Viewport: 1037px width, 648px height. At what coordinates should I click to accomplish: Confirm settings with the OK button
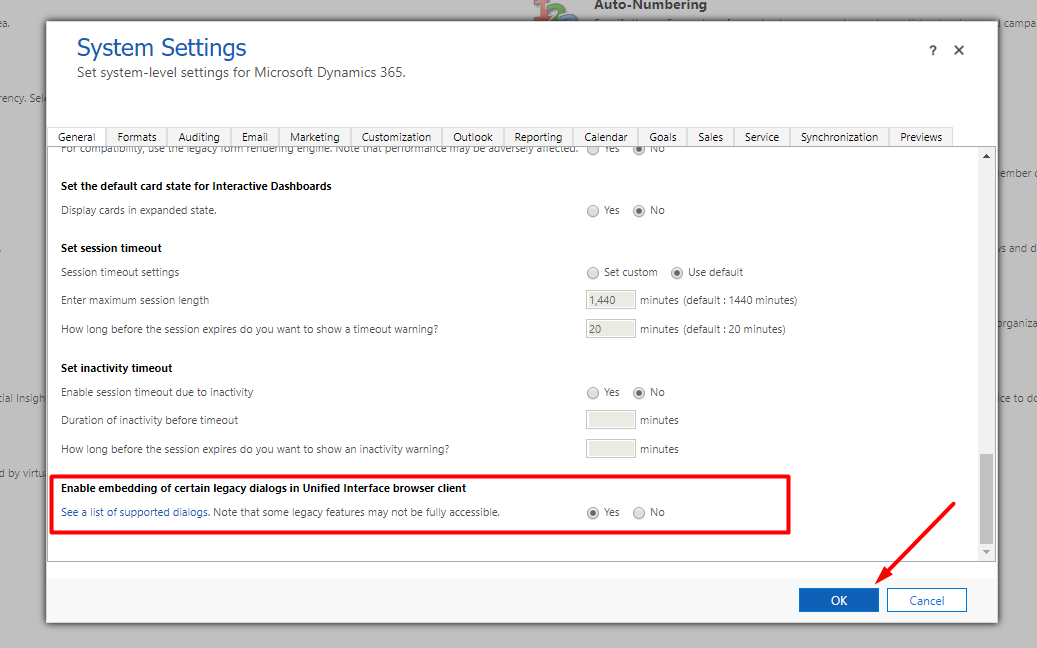(839, 600)
